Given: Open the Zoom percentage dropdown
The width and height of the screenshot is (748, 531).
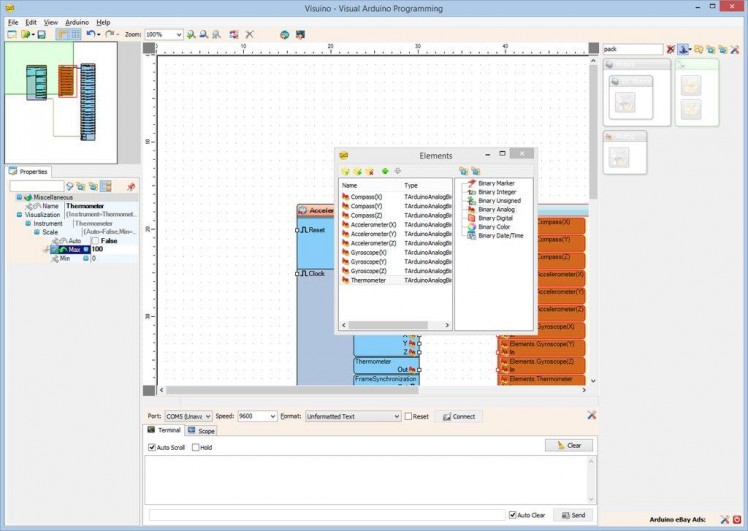Looking at the screenshot, I should click(179, 34).
